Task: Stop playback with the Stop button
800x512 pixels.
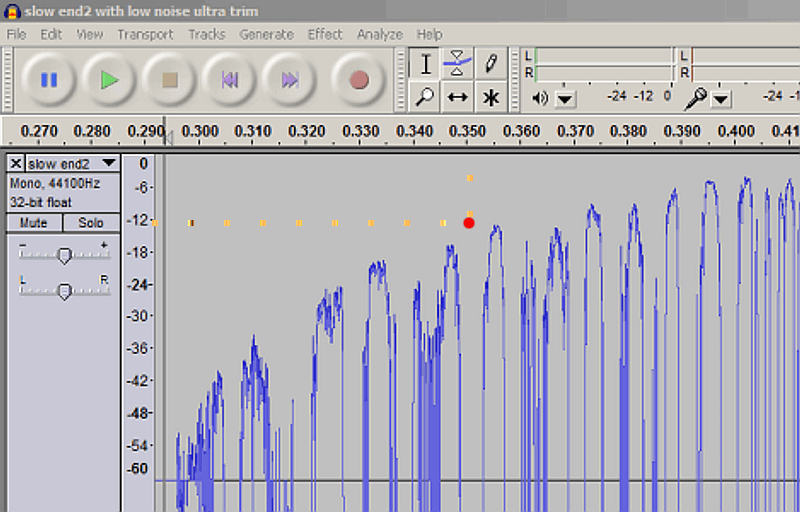Action: point(169,80)
